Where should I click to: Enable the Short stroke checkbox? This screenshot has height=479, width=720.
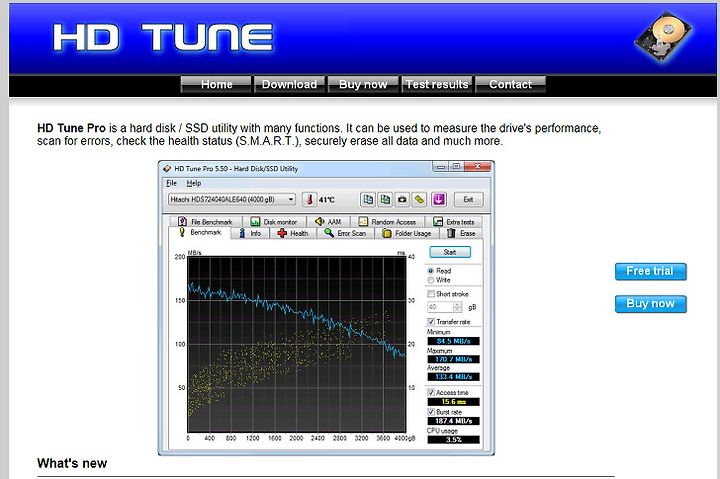coord(431,294)
